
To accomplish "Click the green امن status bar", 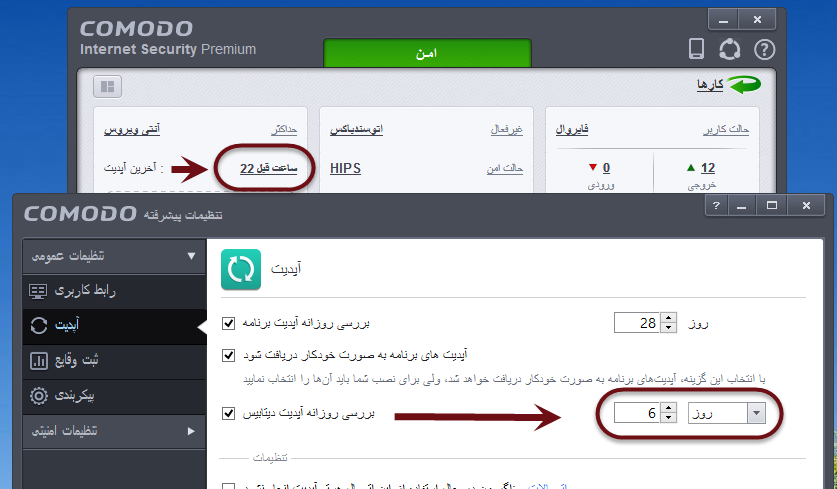I will tap(427, 53).
